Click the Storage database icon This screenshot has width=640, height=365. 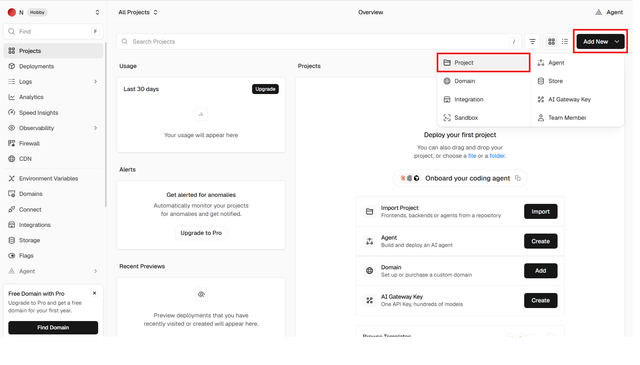pos(11,240)
